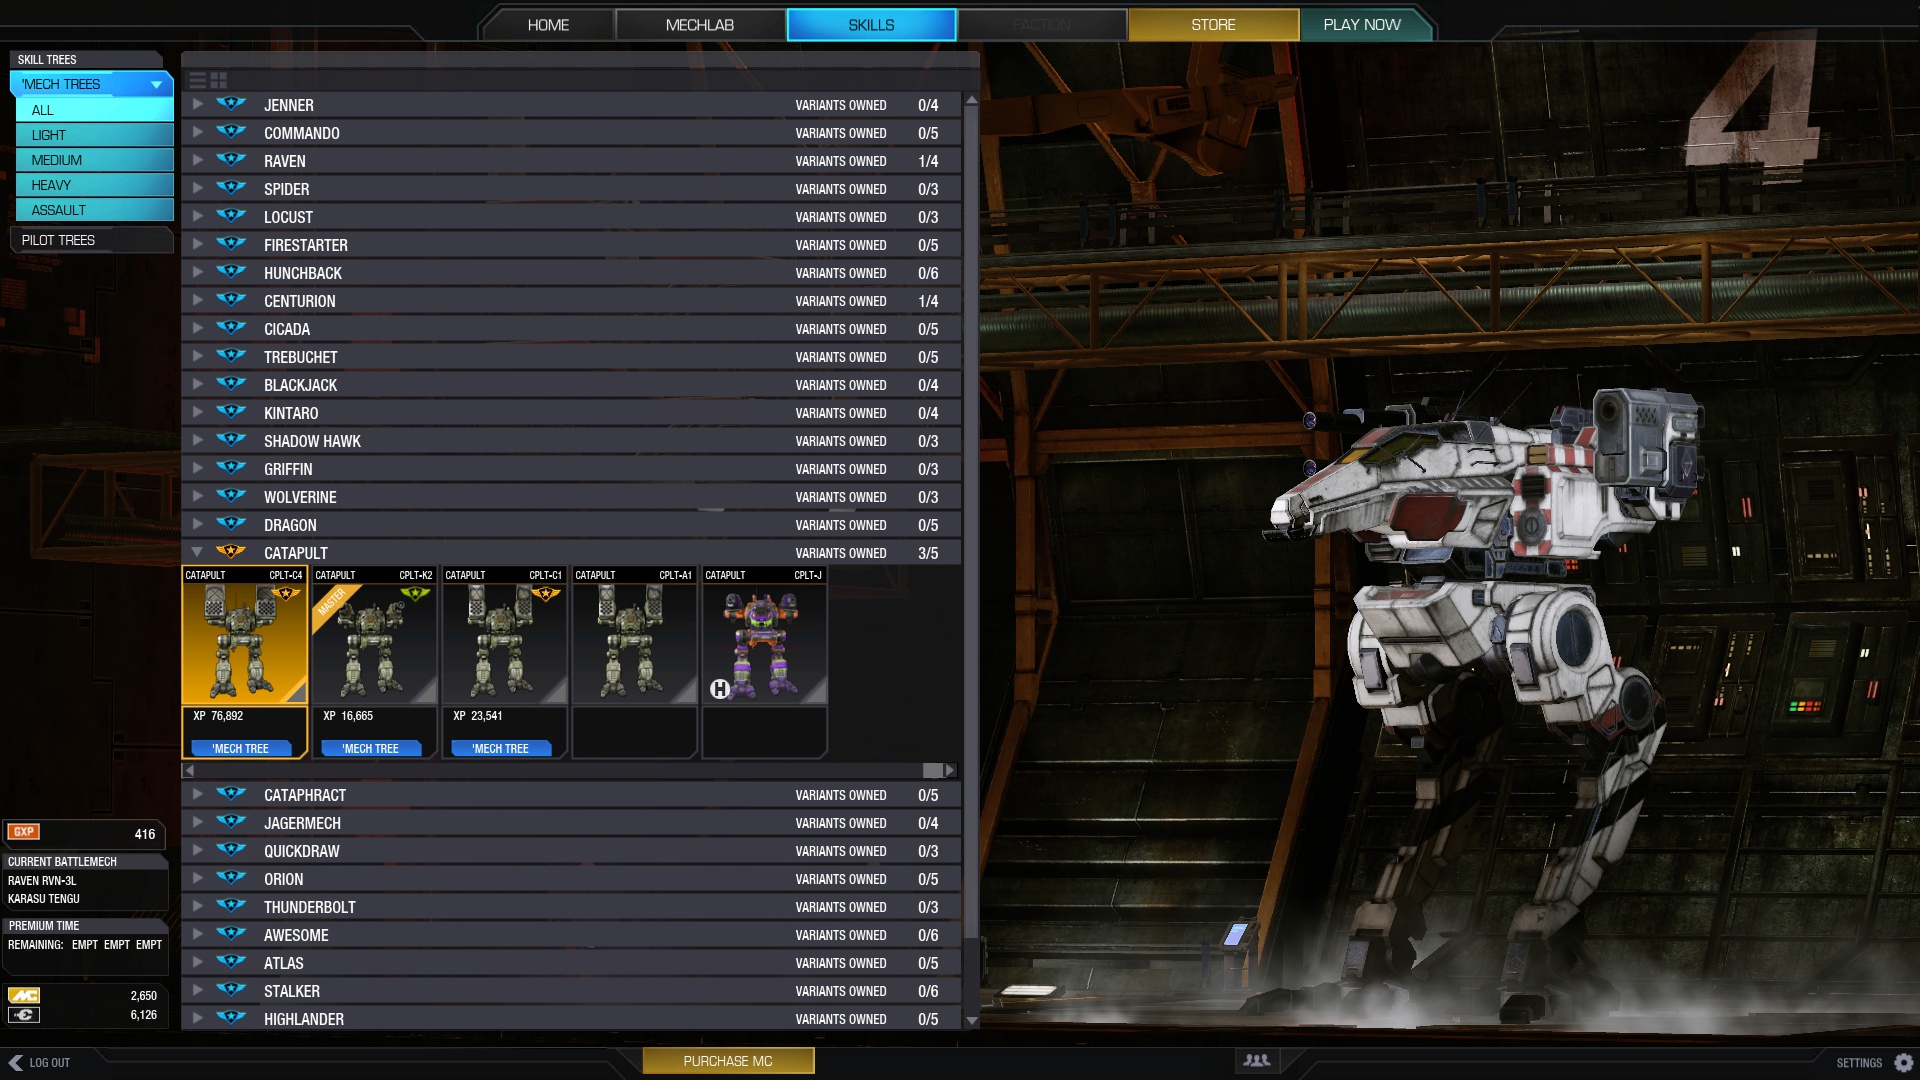1920x1080 pixels.
Task: Click the GXP icon
Action: 23,832
